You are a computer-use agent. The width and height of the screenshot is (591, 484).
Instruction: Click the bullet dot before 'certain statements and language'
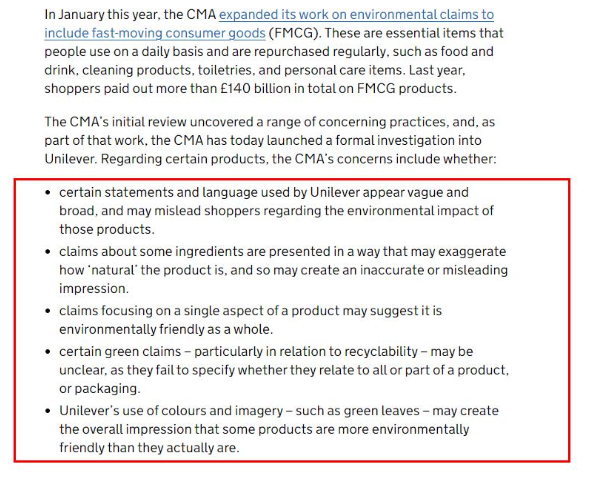pyautogui.click(x=47, y=193)
